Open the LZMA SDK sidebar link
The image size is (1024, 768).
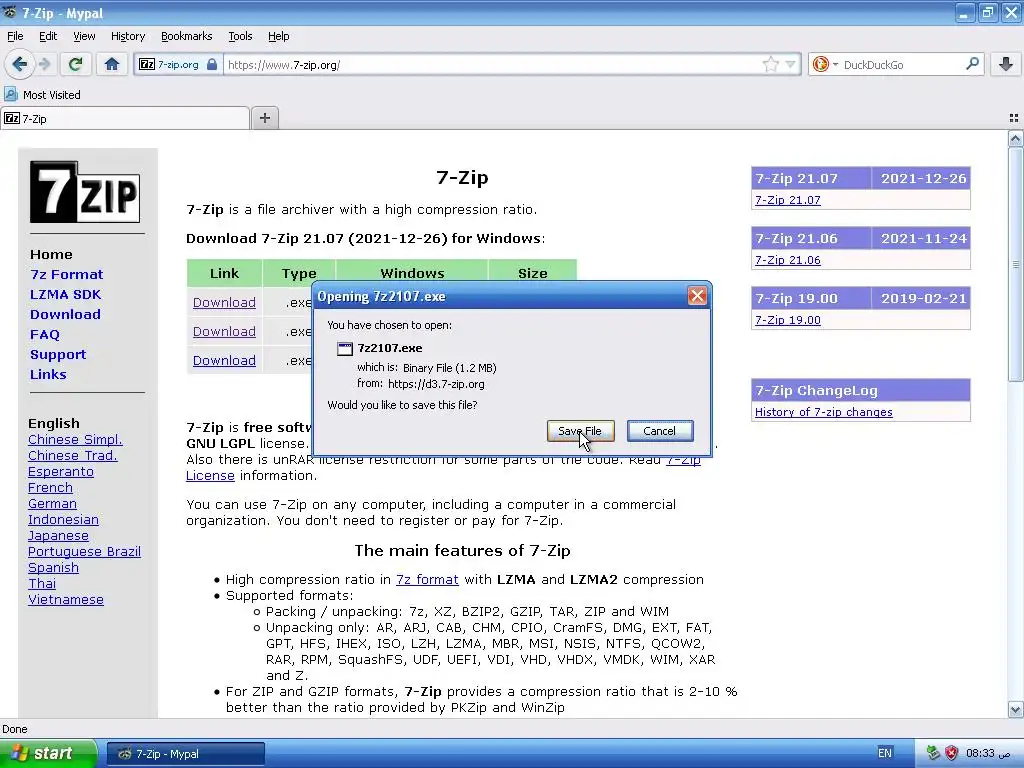tap(65, 295)
